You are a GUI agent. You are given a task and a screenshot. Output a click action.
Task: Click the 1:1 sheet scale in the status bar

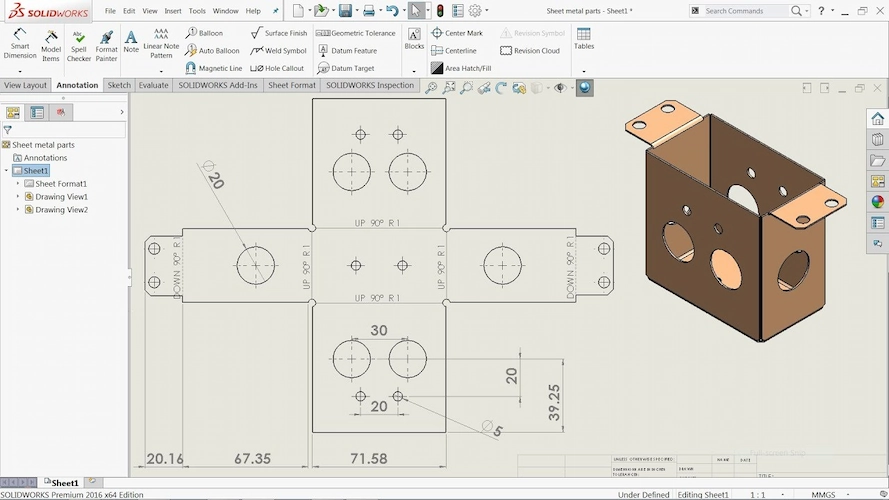point(758,494)
